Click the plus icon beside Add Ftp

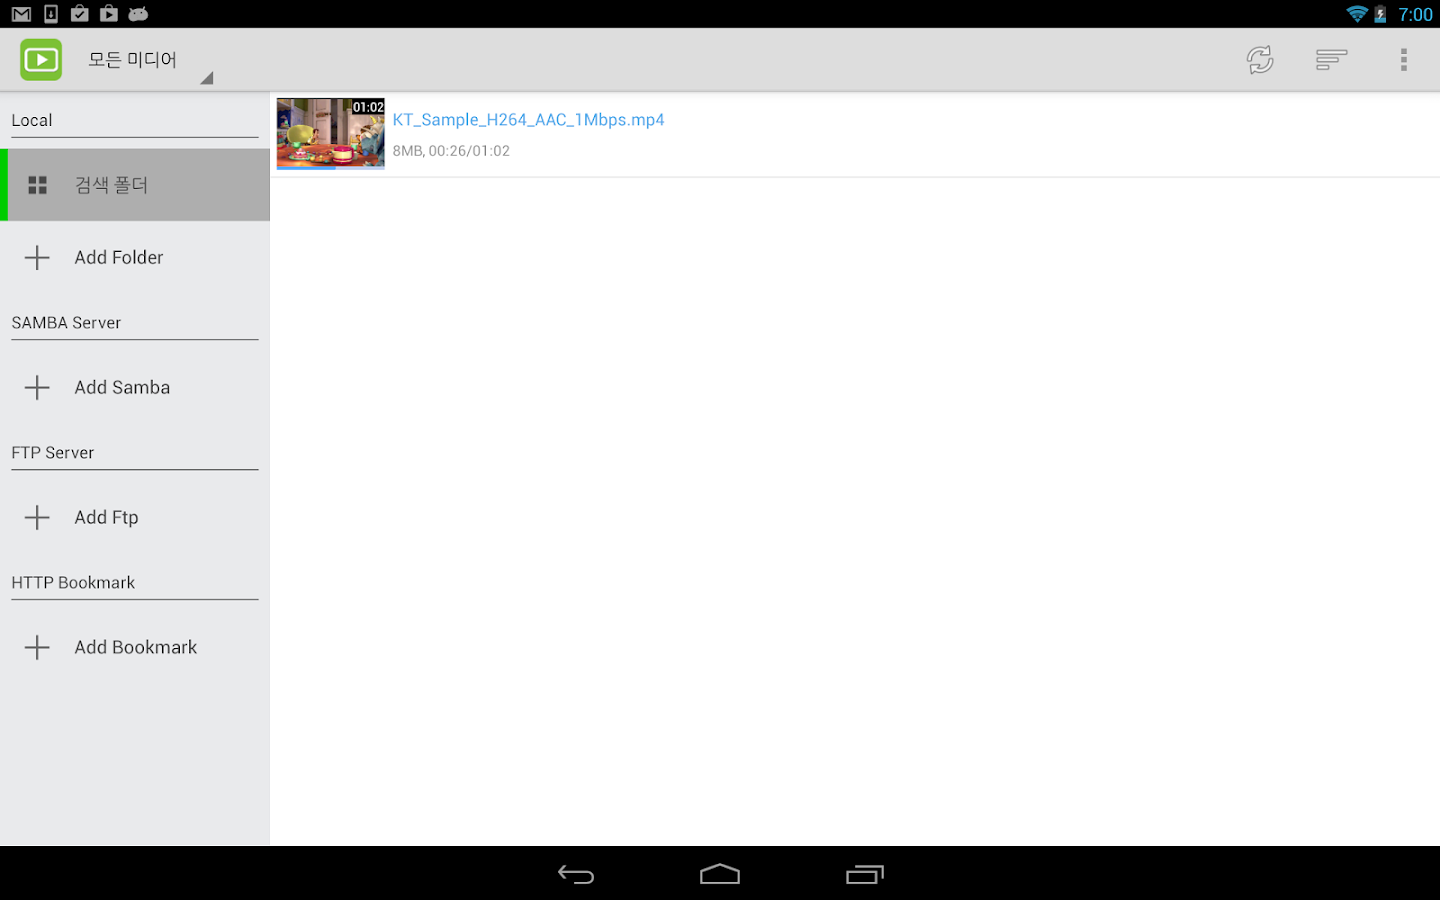click(37, 517)
